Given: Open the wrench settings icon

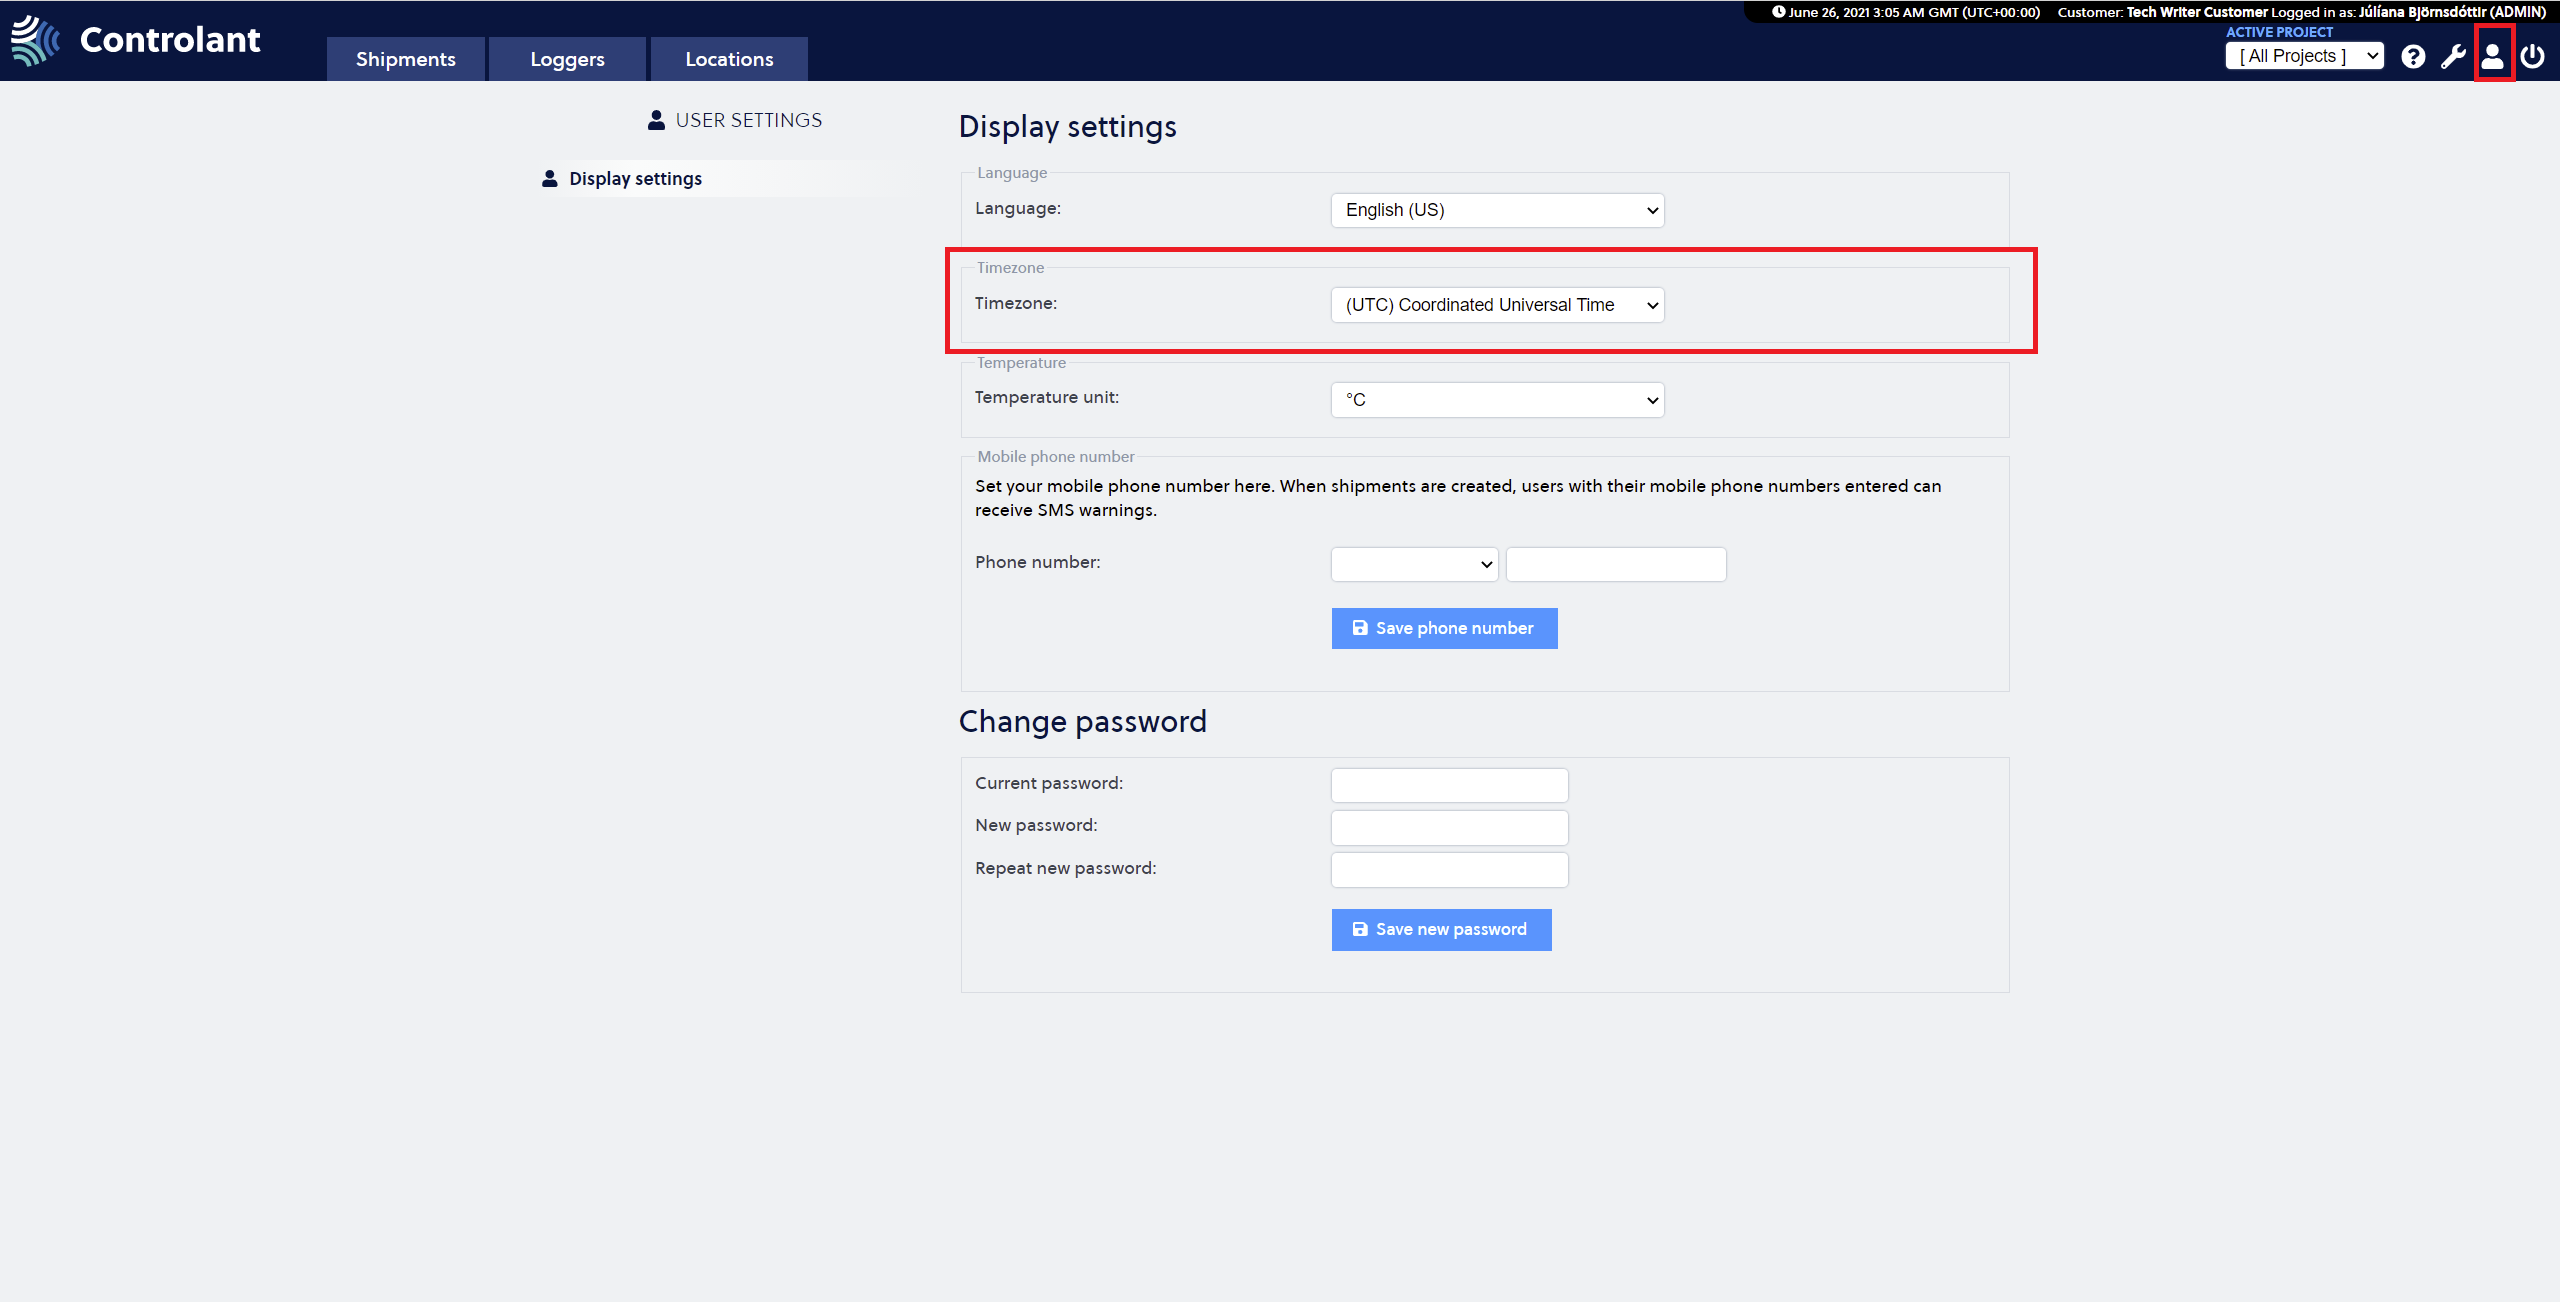Looking at the screenshot, I should coord(2453,57).
